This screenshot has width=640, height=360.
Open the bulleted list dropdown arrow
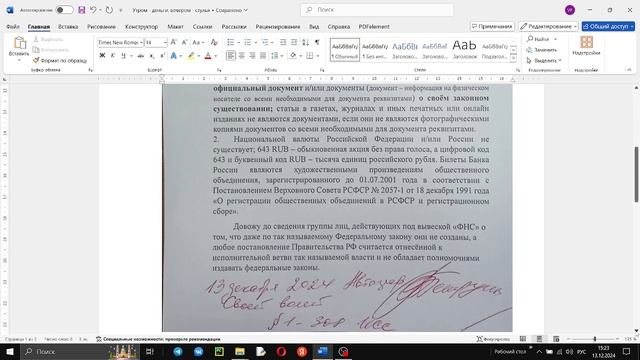239,42
